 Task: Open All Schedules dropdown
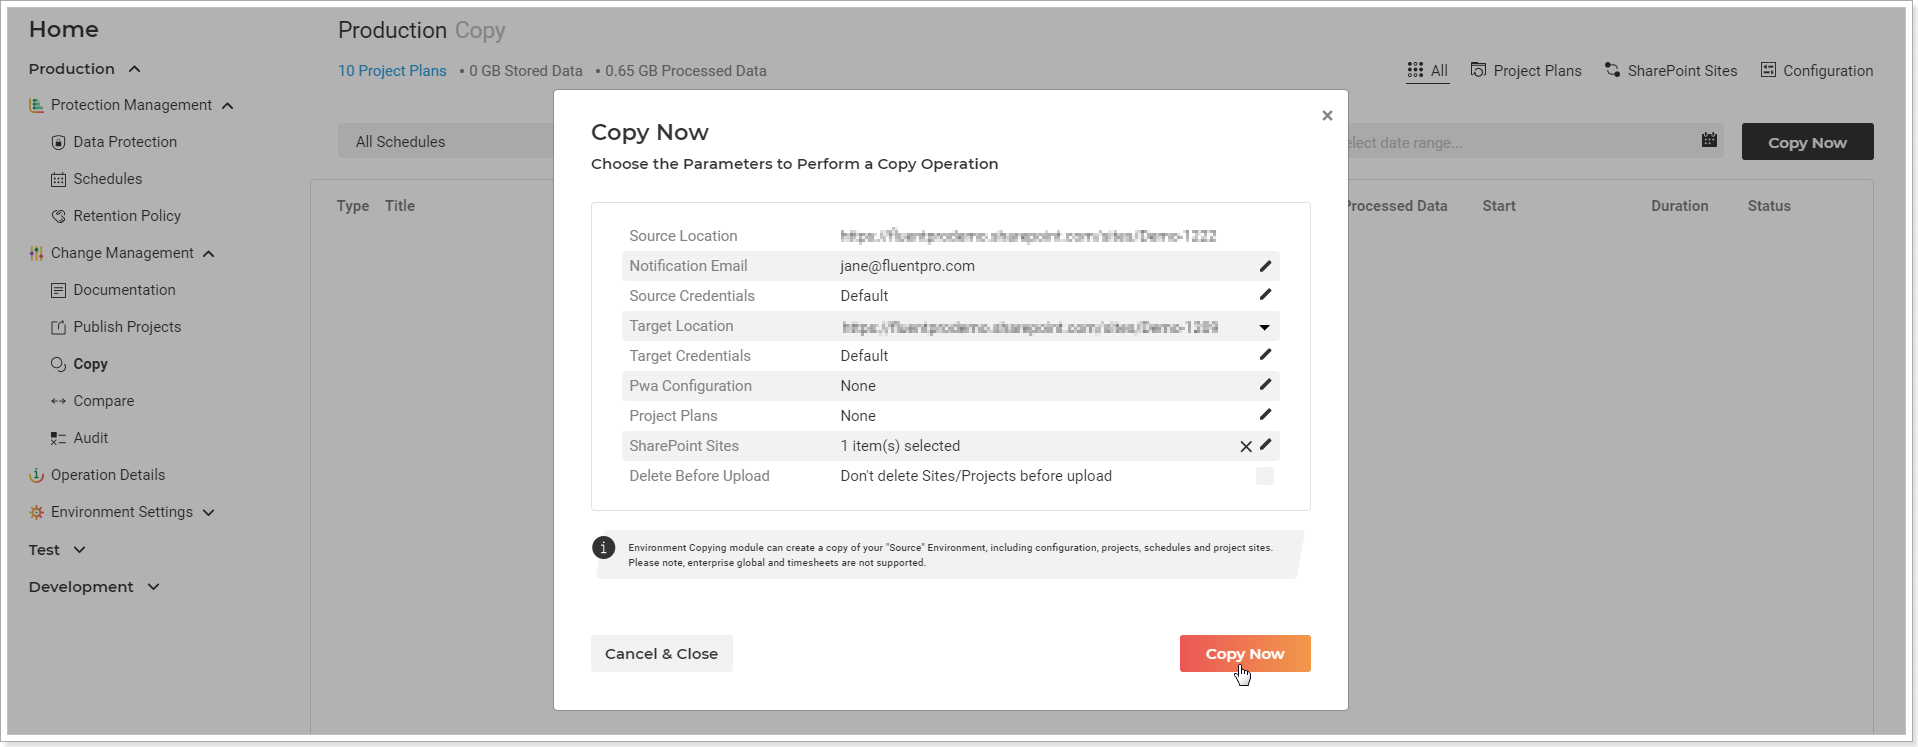click(x=445, y=142)
